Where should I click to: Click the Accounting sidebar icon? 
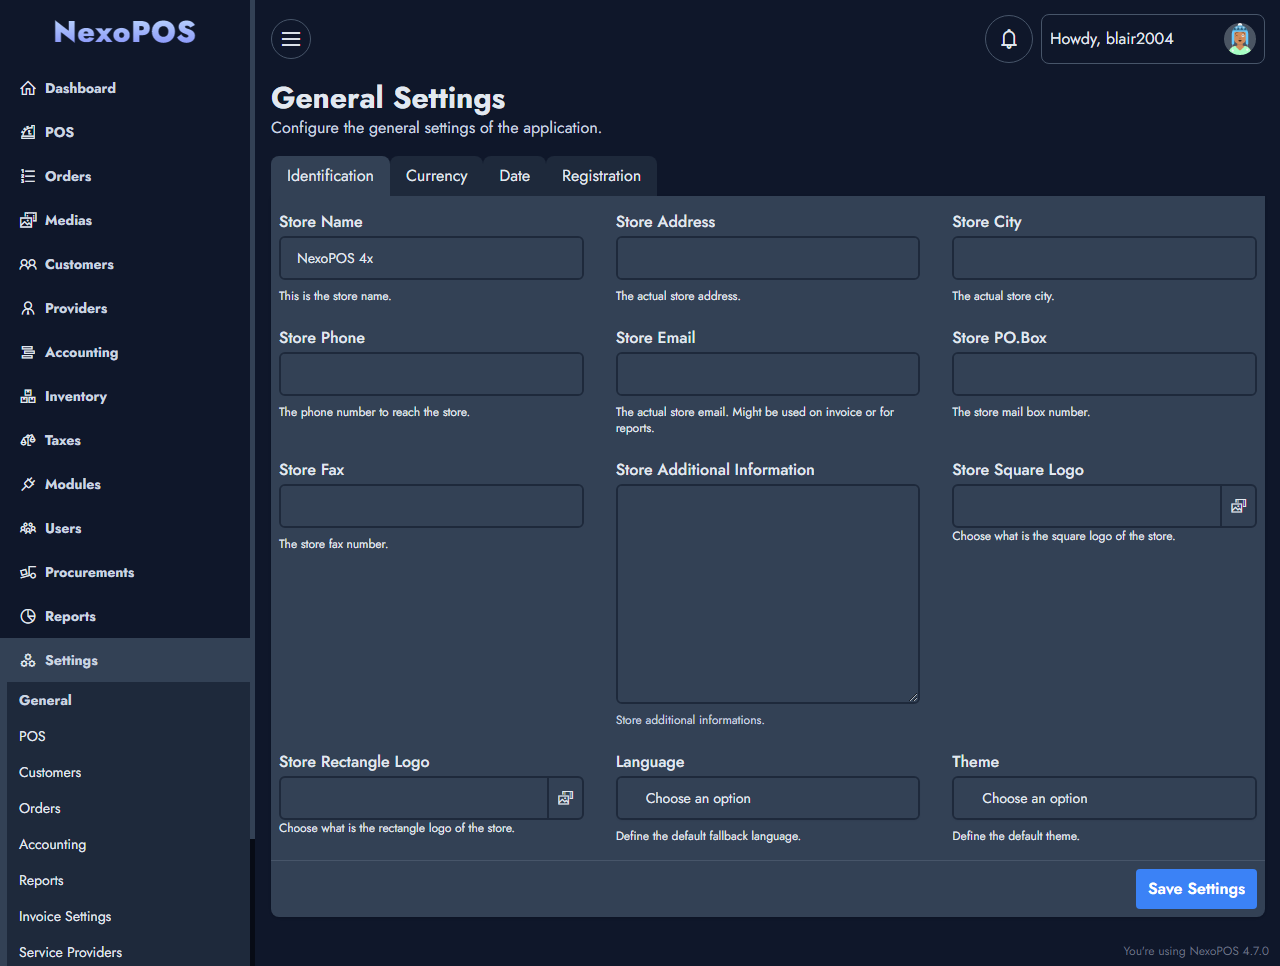[x=28, y=352]
